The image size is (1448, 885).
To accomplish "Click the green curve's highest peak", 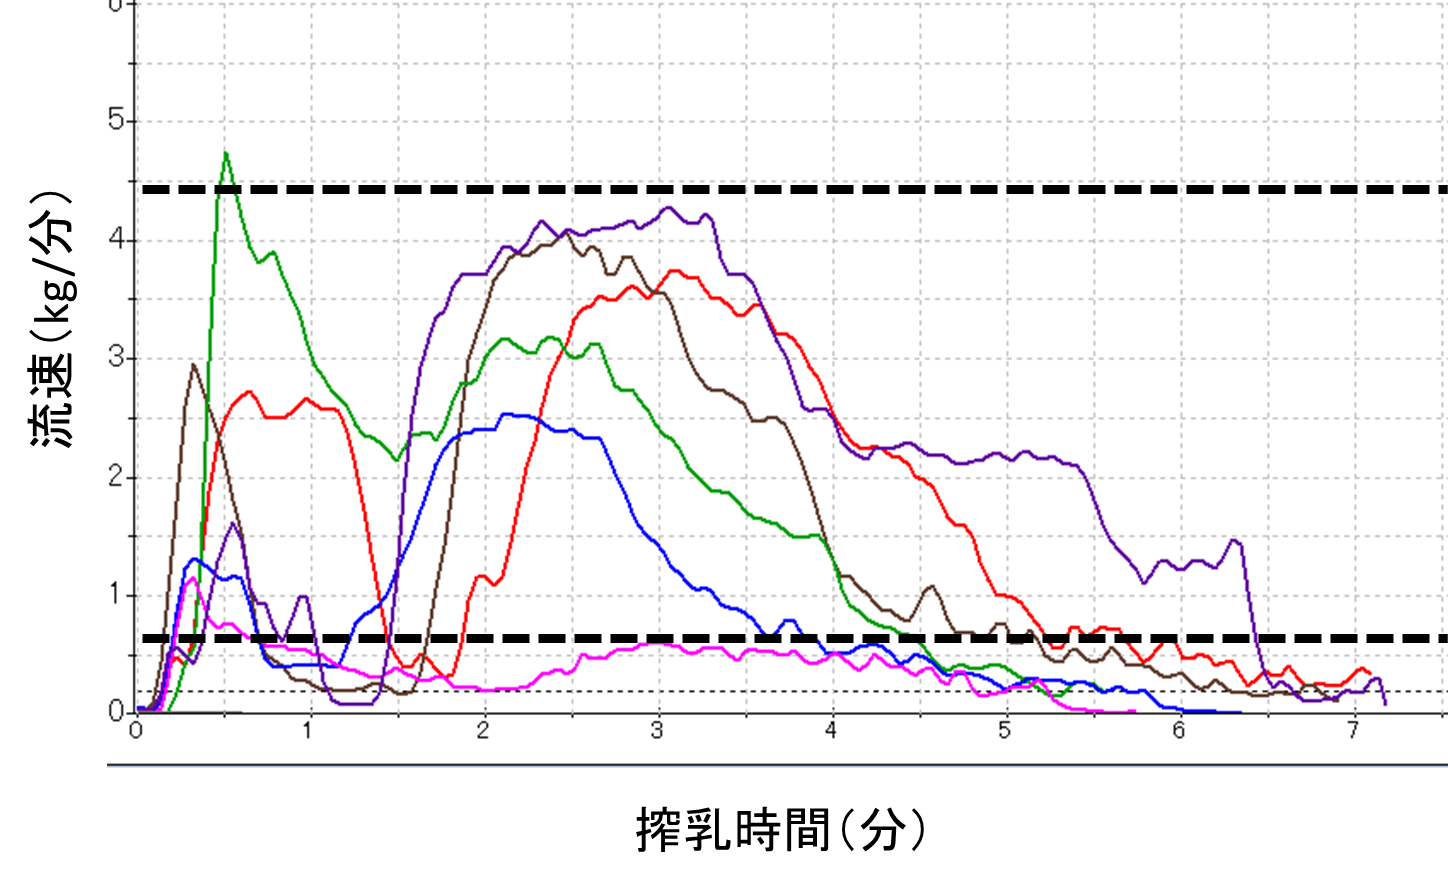I will point(227,153).
